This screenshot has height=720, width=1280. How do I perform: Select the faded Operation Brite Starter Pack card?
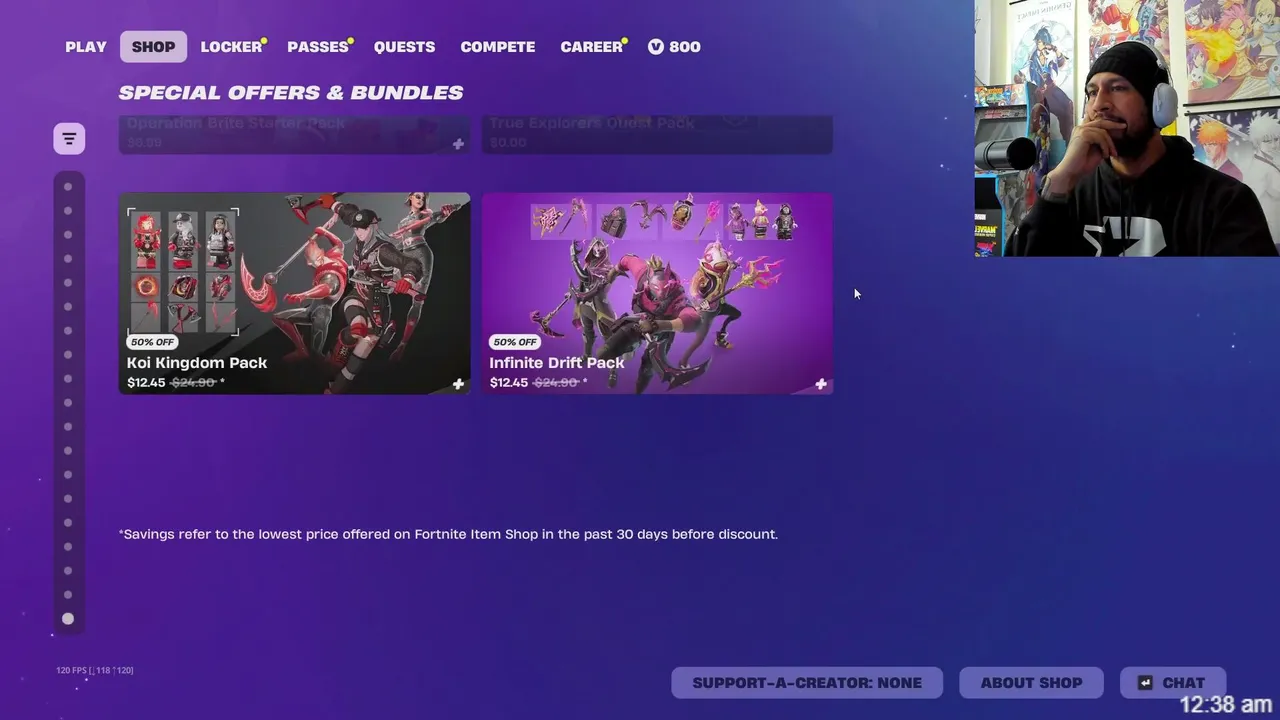click(295, 134)
